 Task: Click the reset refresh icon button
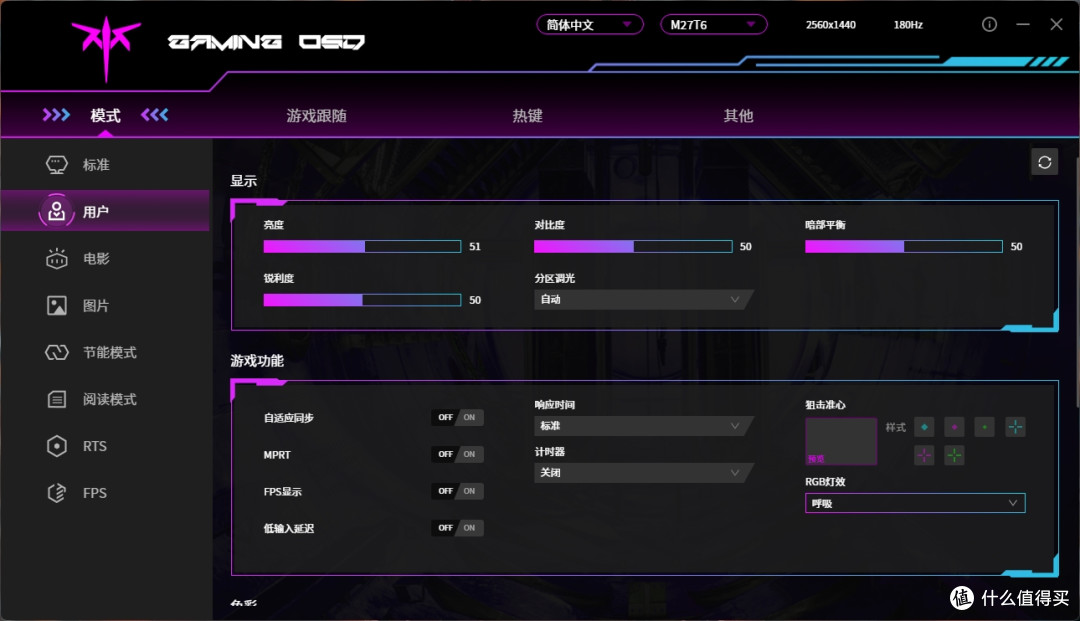point(1044,162)
